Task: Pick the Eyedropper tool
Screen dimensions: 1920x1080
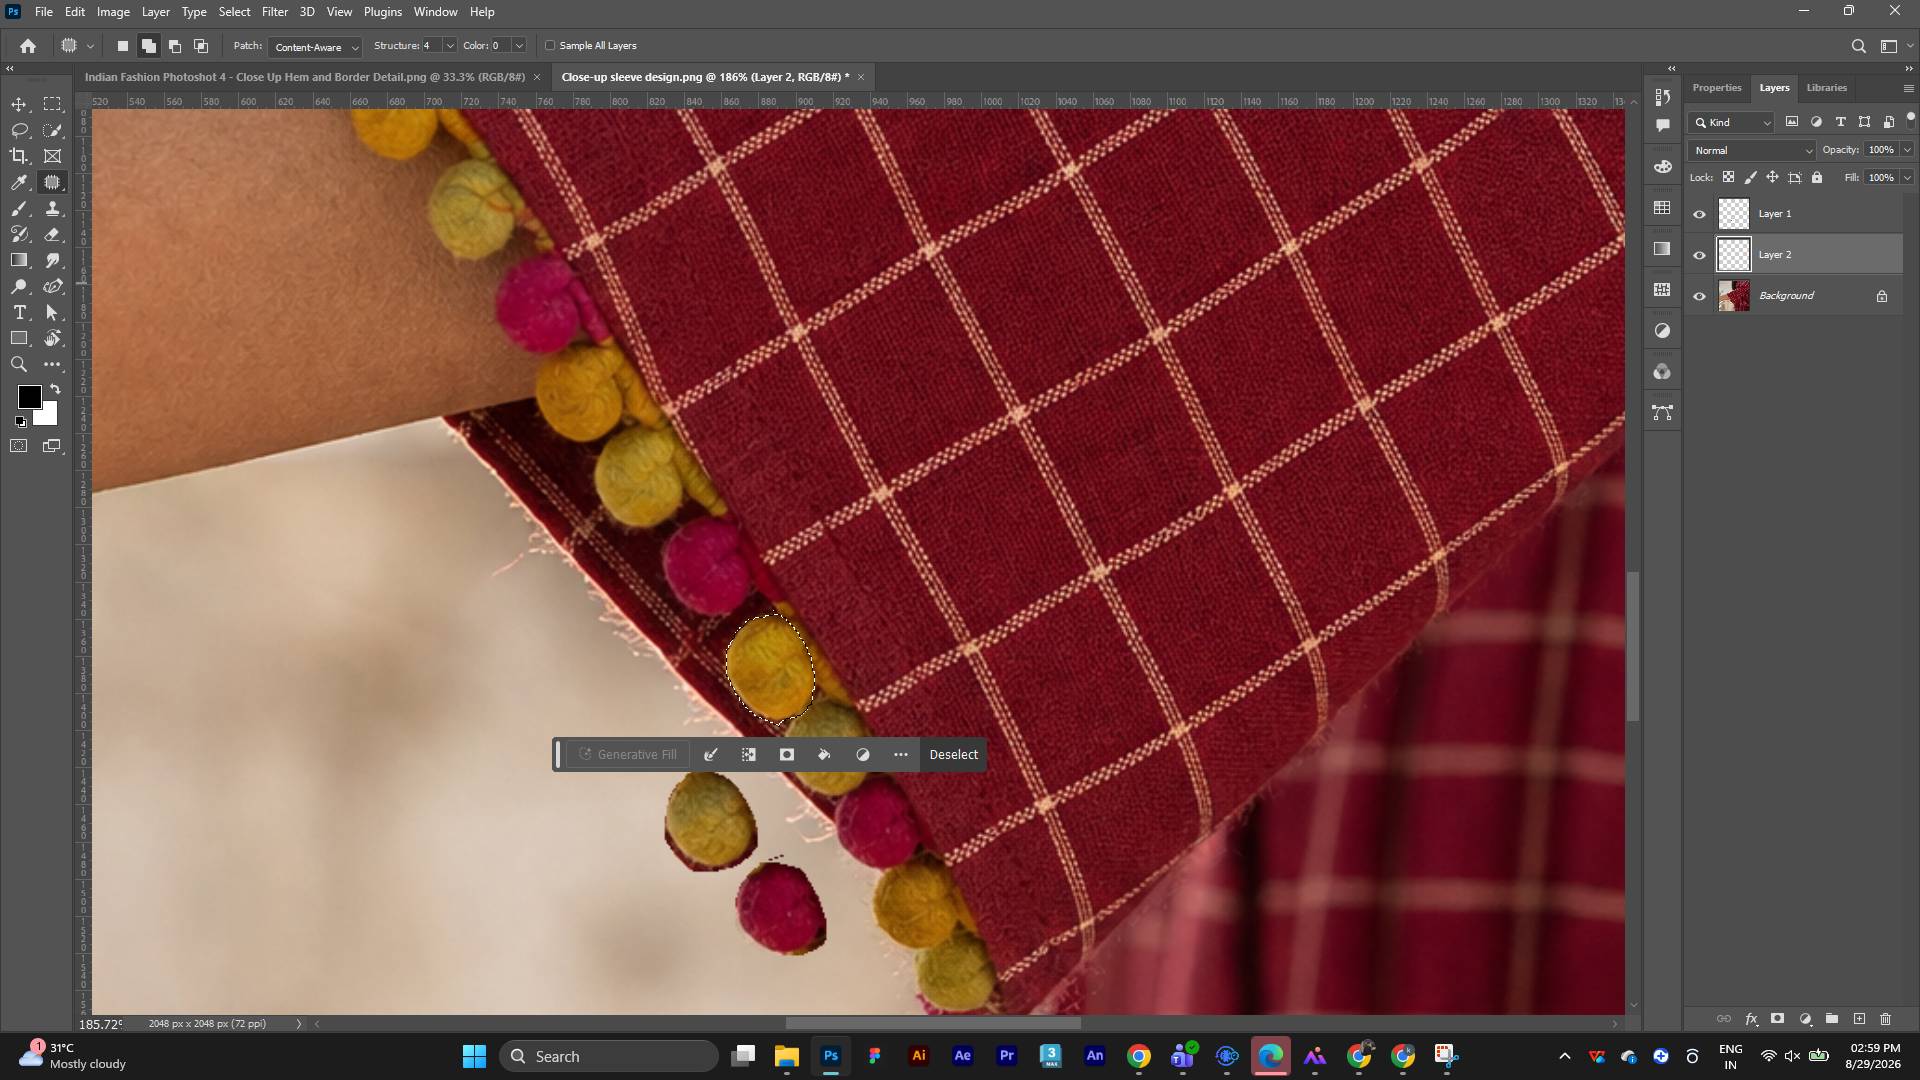Action: tap(19, 182)
